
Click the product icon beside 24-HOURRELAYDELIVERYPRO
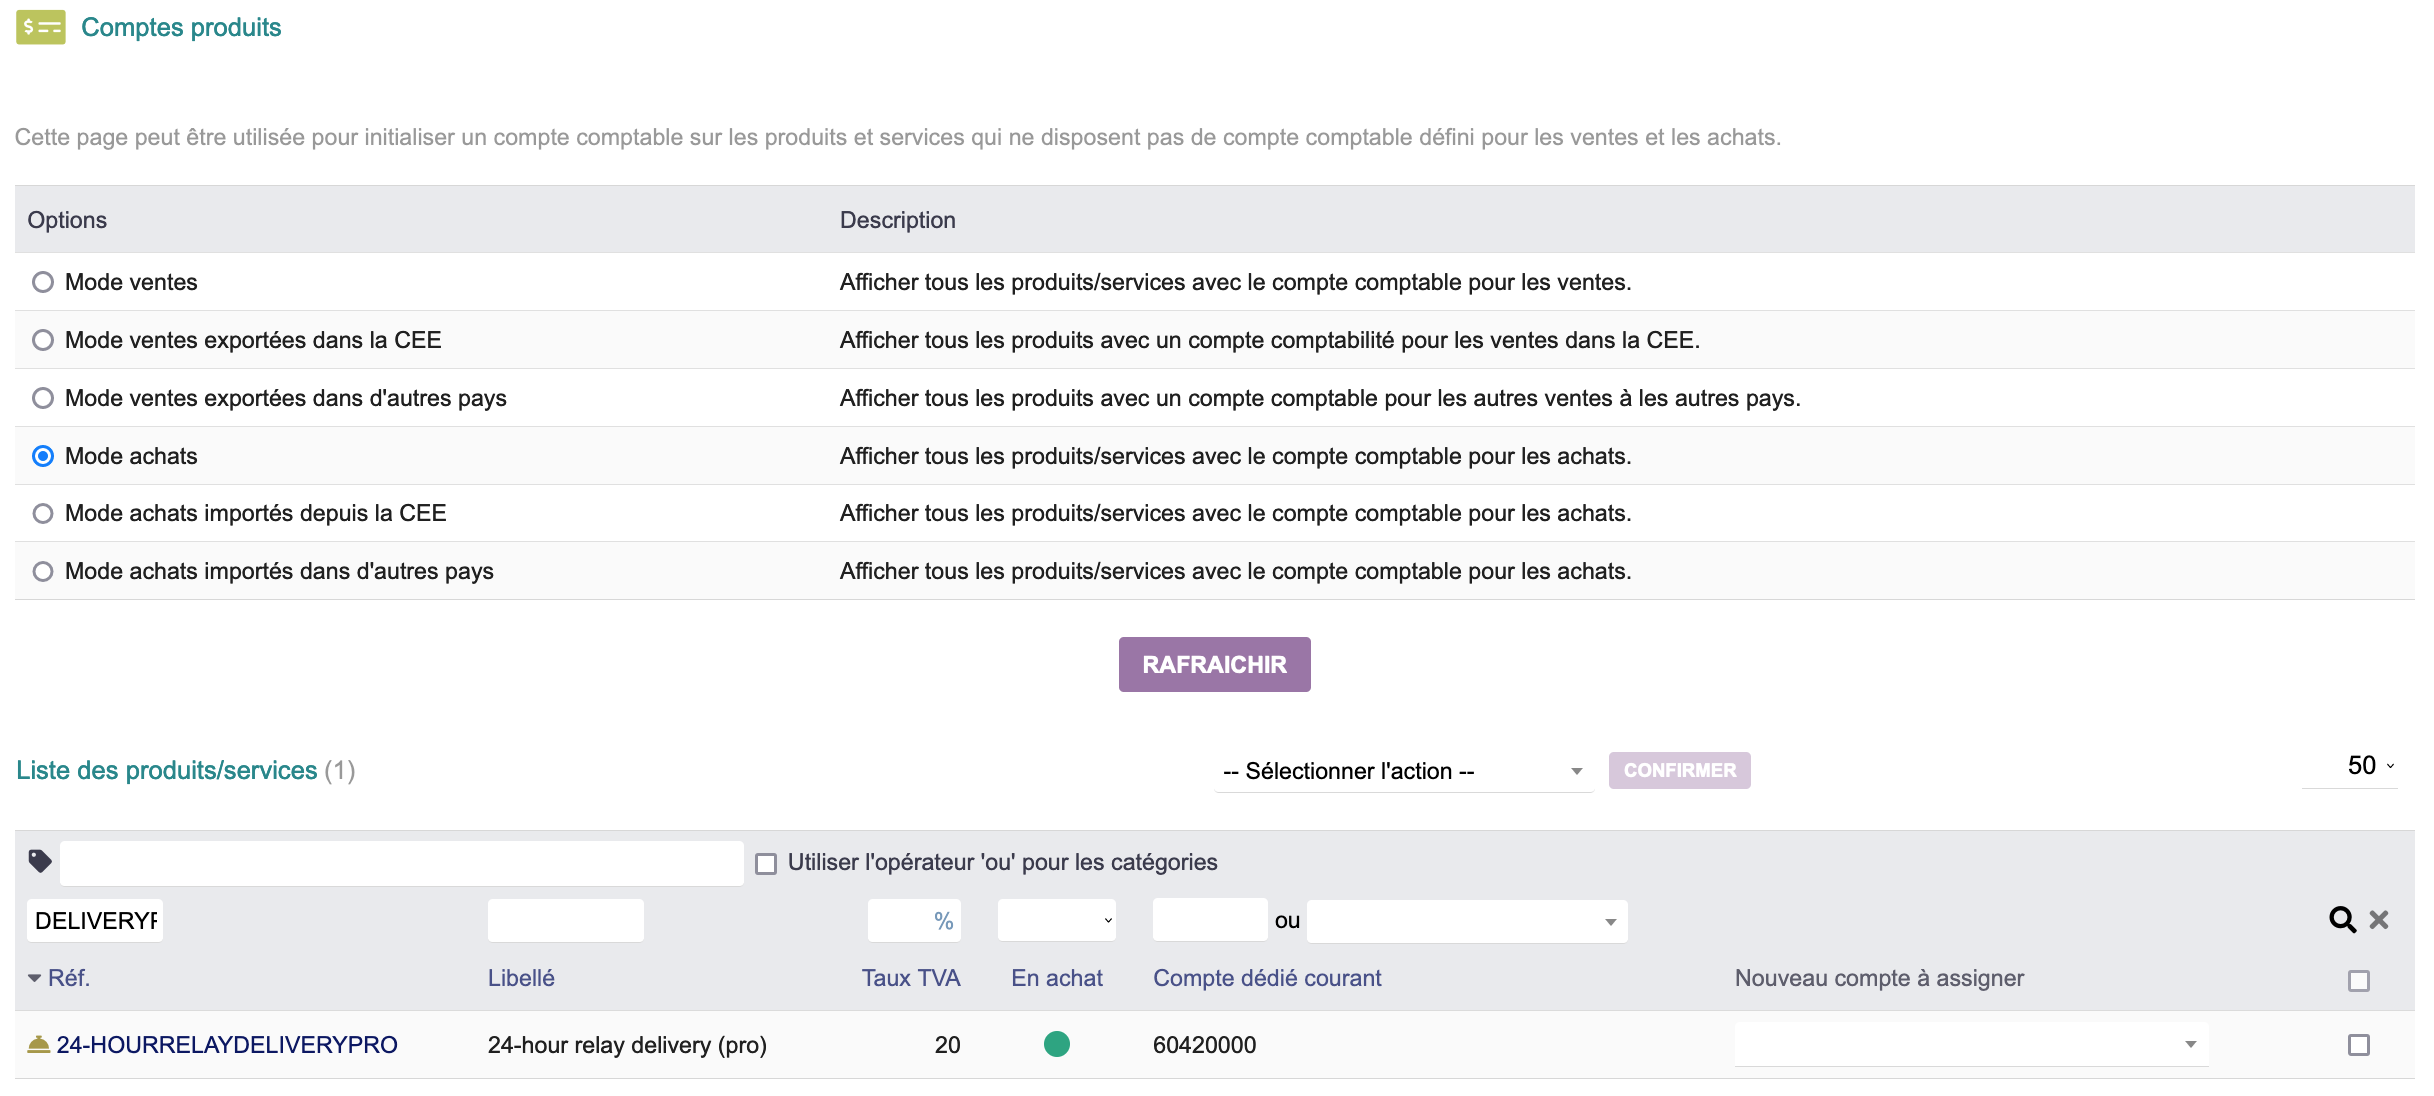click(x=41, y=1043)
